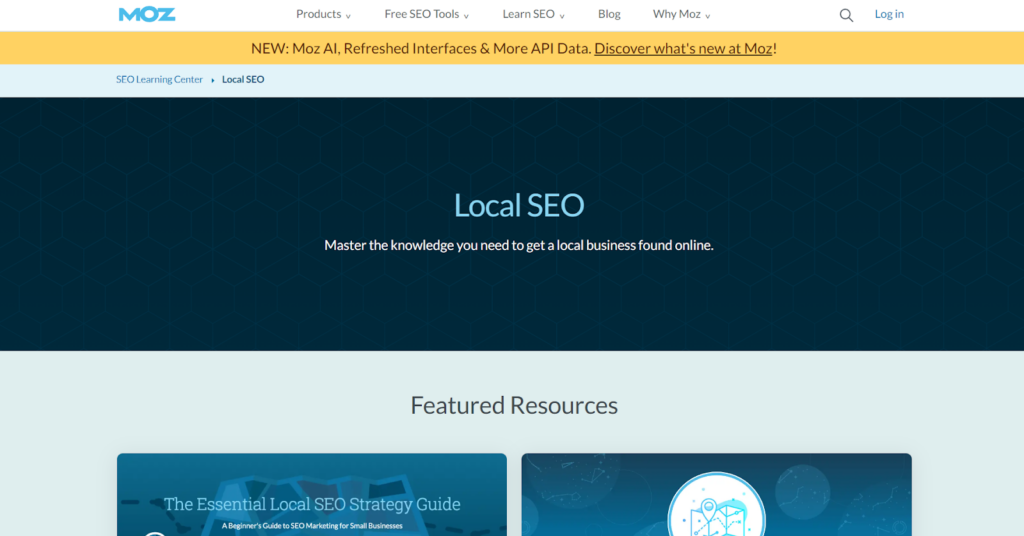Open the Essential Local SEO Strategy Guide card
Viewport: 1024px width, 536px height.
click(312, 495)
